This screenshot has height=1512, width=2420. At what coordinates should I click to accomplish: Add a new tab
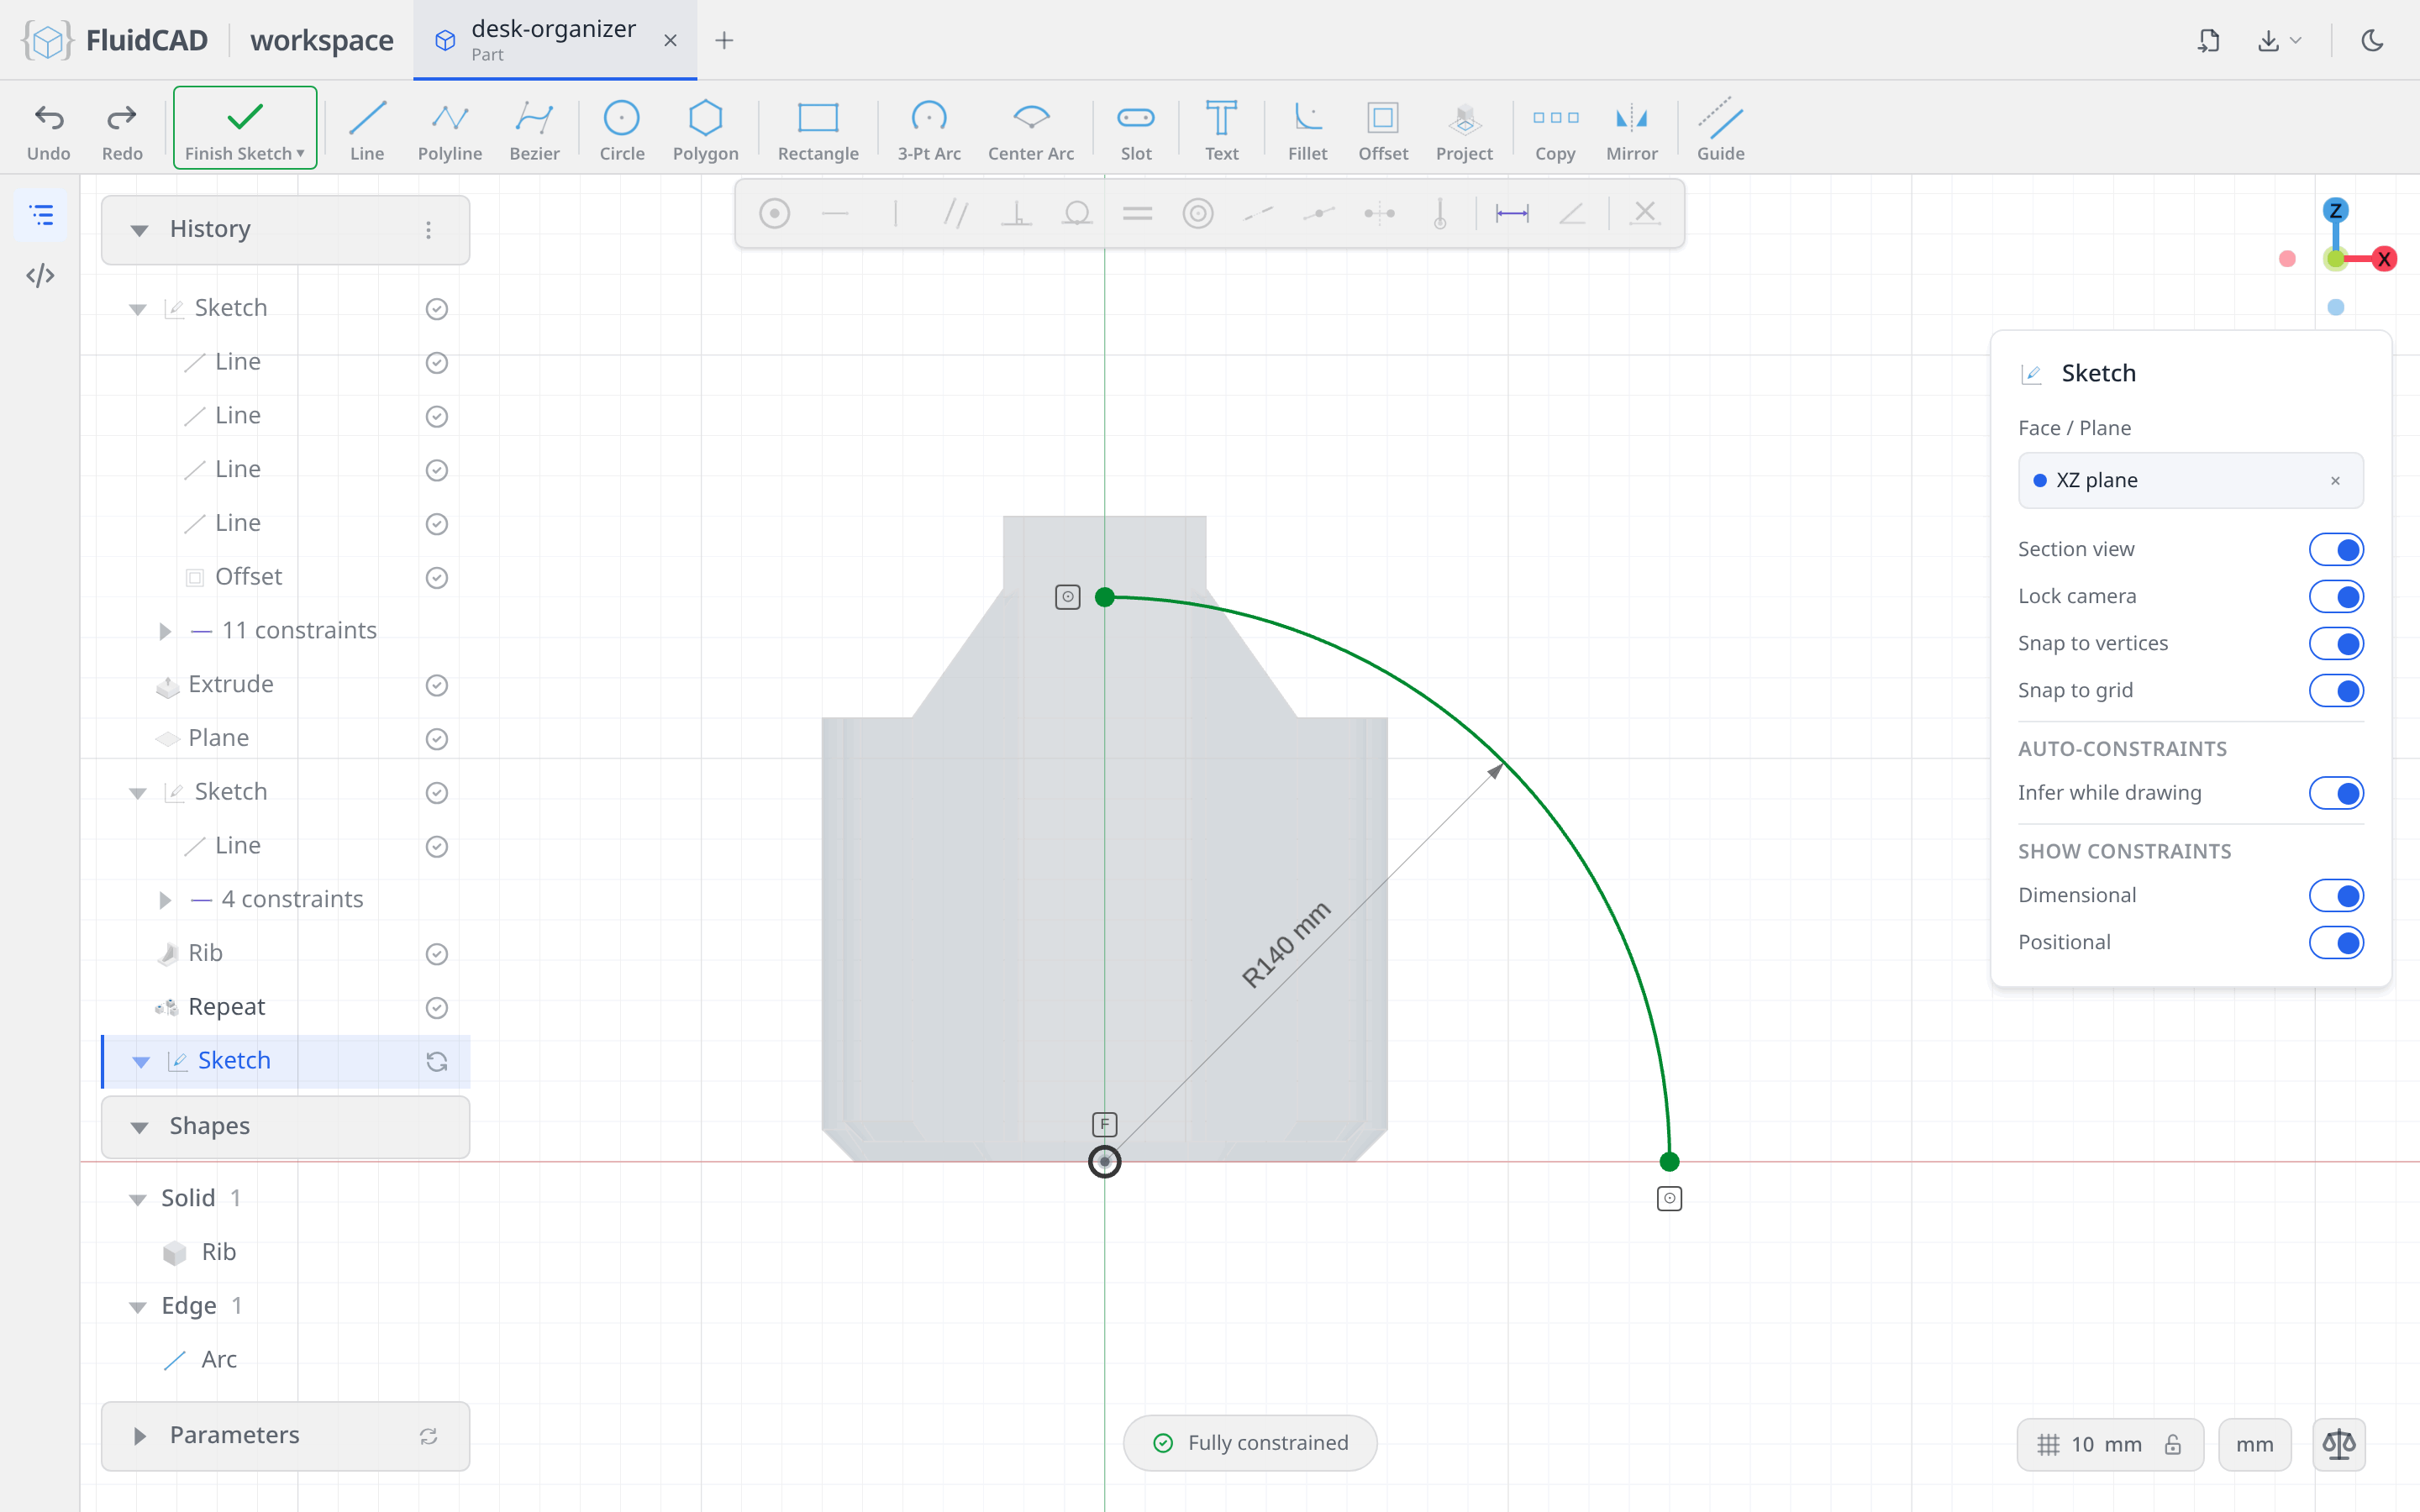tap(724, 40)
